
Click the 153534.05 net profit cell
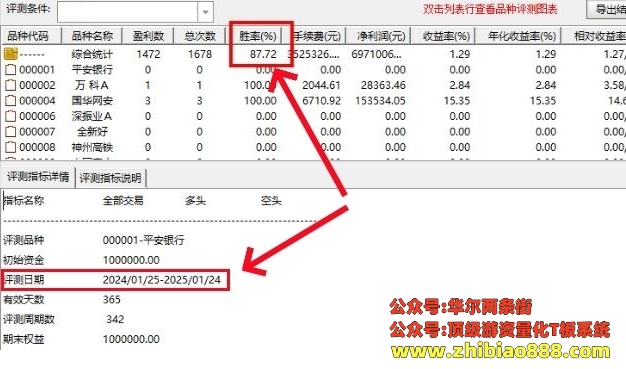[380, 101]
